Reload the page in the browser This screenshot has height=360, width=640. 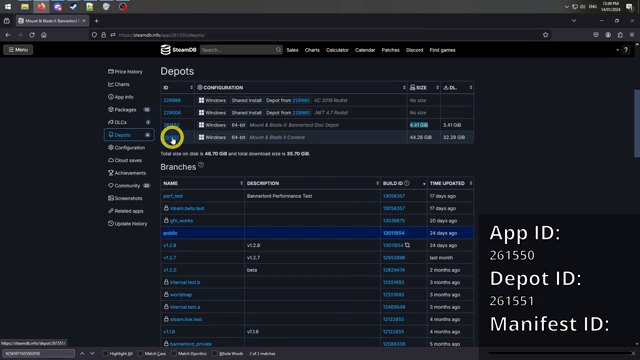pyautogui.click(x=32, y=35)
